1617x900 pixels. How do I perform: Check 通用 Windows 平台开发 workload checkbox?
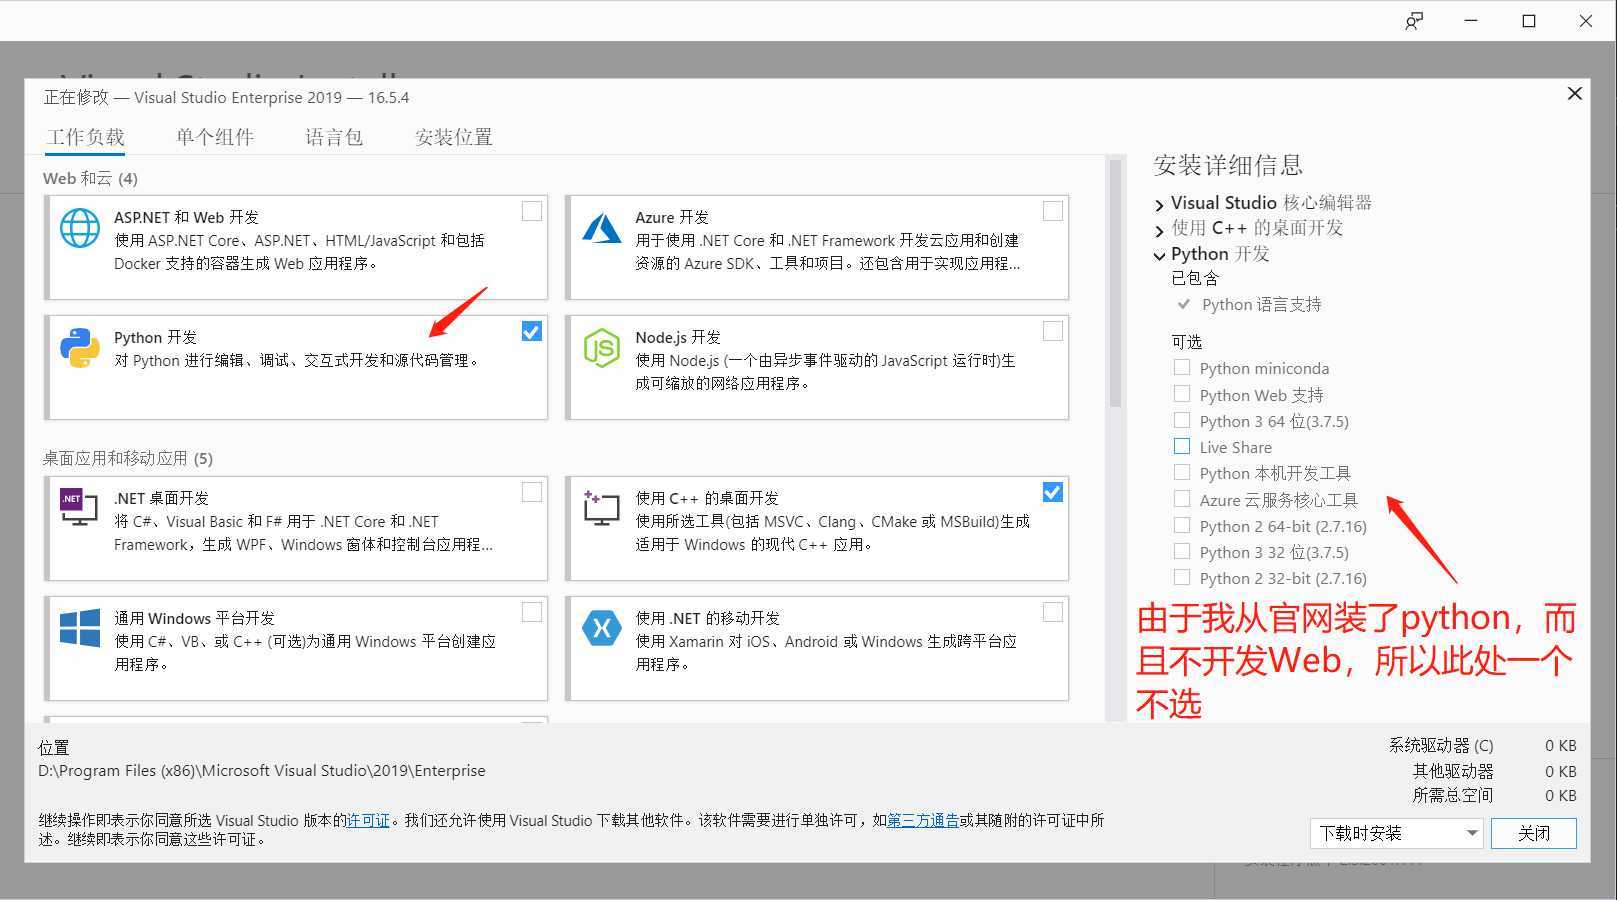tap(532, 612)
